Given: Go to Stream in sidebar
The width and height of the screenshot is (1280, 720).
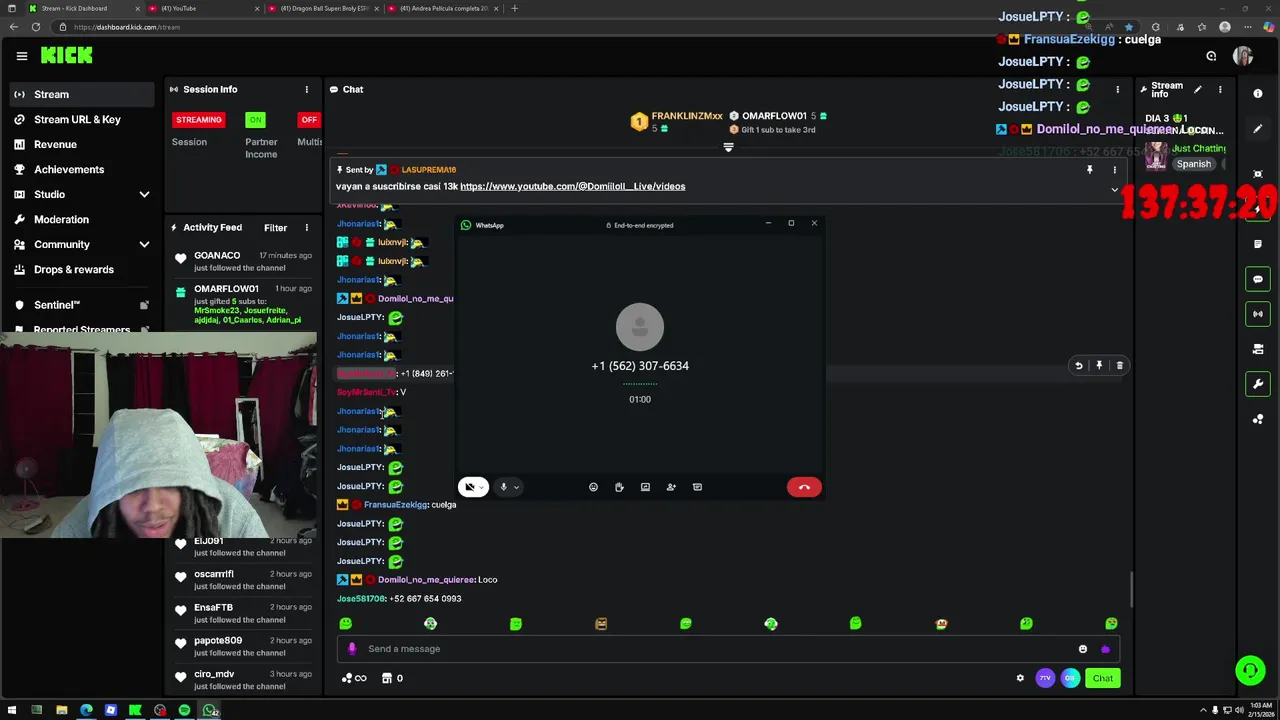Looking at the screenshot, I should click(80, 94).
